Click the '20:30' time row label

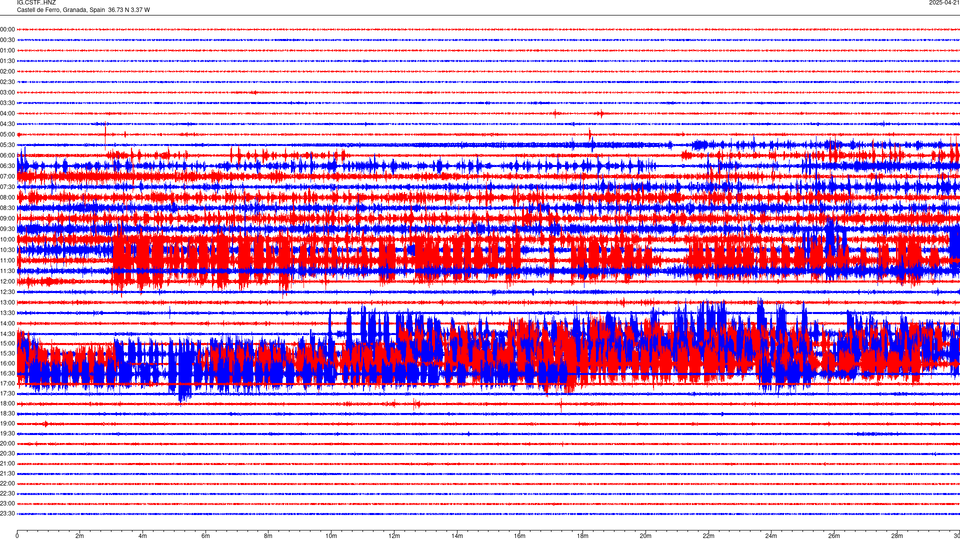7,454
